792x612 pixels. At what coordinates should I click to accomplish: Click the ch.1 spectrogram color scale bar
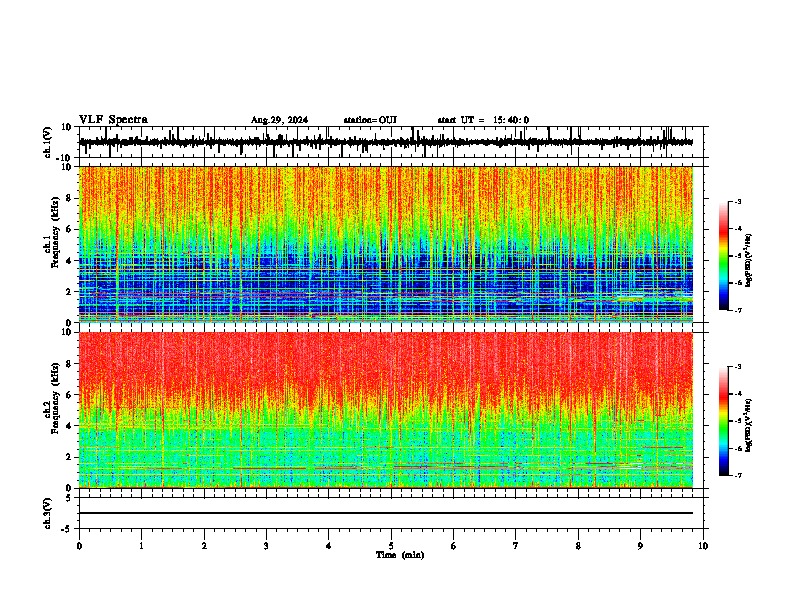click(723, 256)
